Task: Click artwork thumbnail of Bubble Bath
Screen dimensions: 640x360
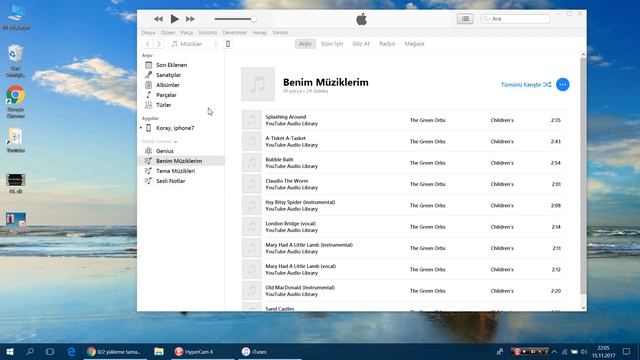Action: pyautogui.click(x=251, y=163)
